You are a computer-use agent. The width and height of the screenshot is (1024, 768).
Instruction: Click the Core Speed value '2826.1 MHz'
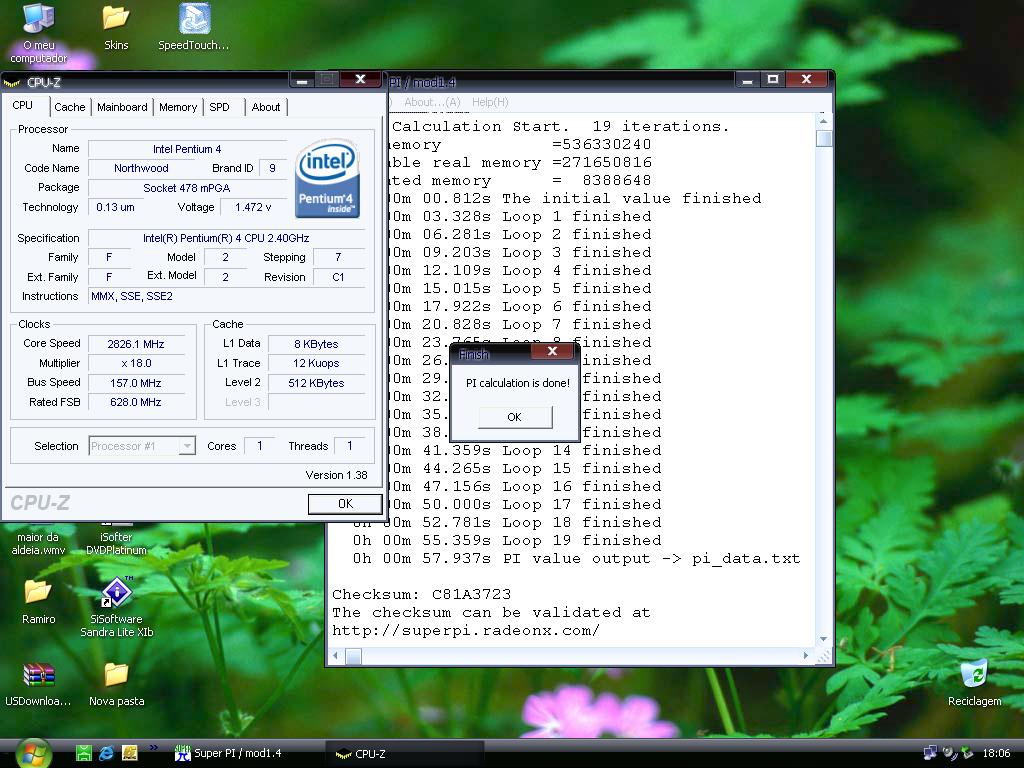click(136, 344)
